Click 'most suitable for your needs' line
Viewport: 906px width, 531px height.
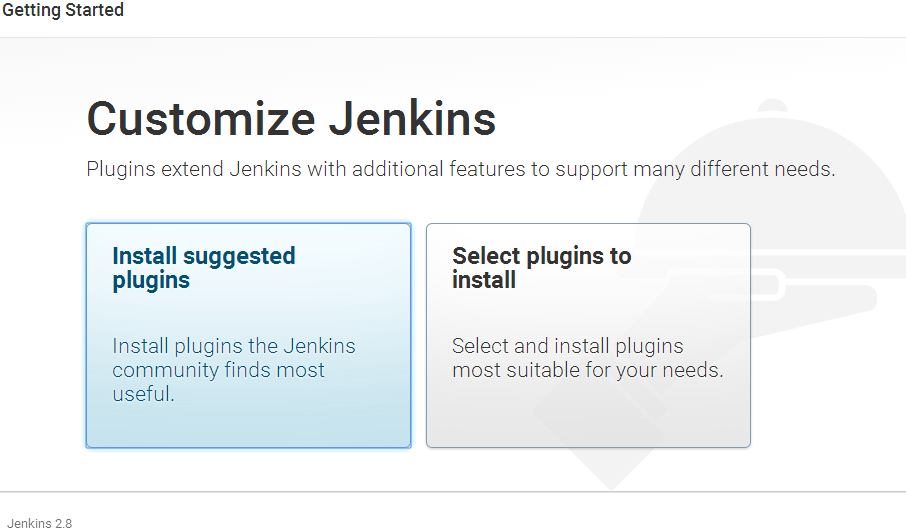587,370
